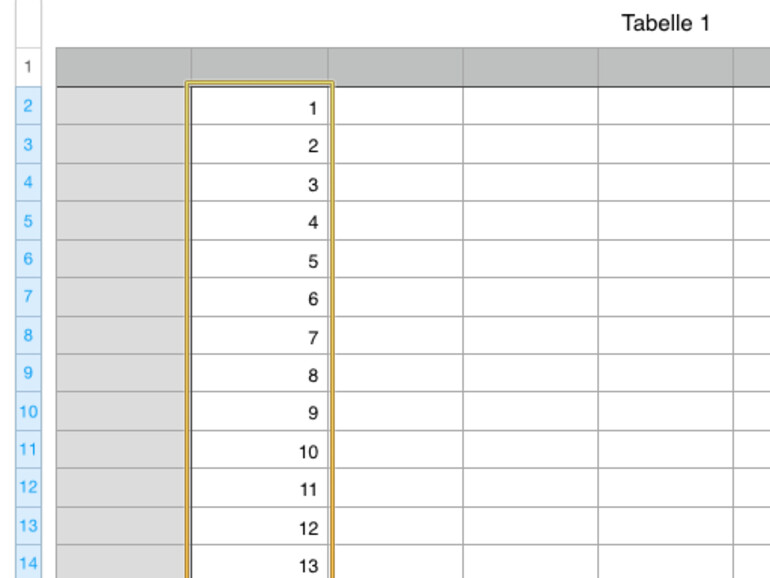Select the gray first-column cell in row 3
The image size is (770, 578).
[x=123, y=145]
